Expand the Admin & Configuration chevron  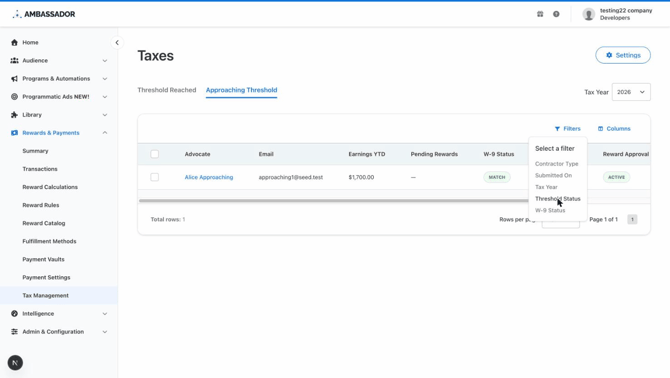click(x=105, y=331)
